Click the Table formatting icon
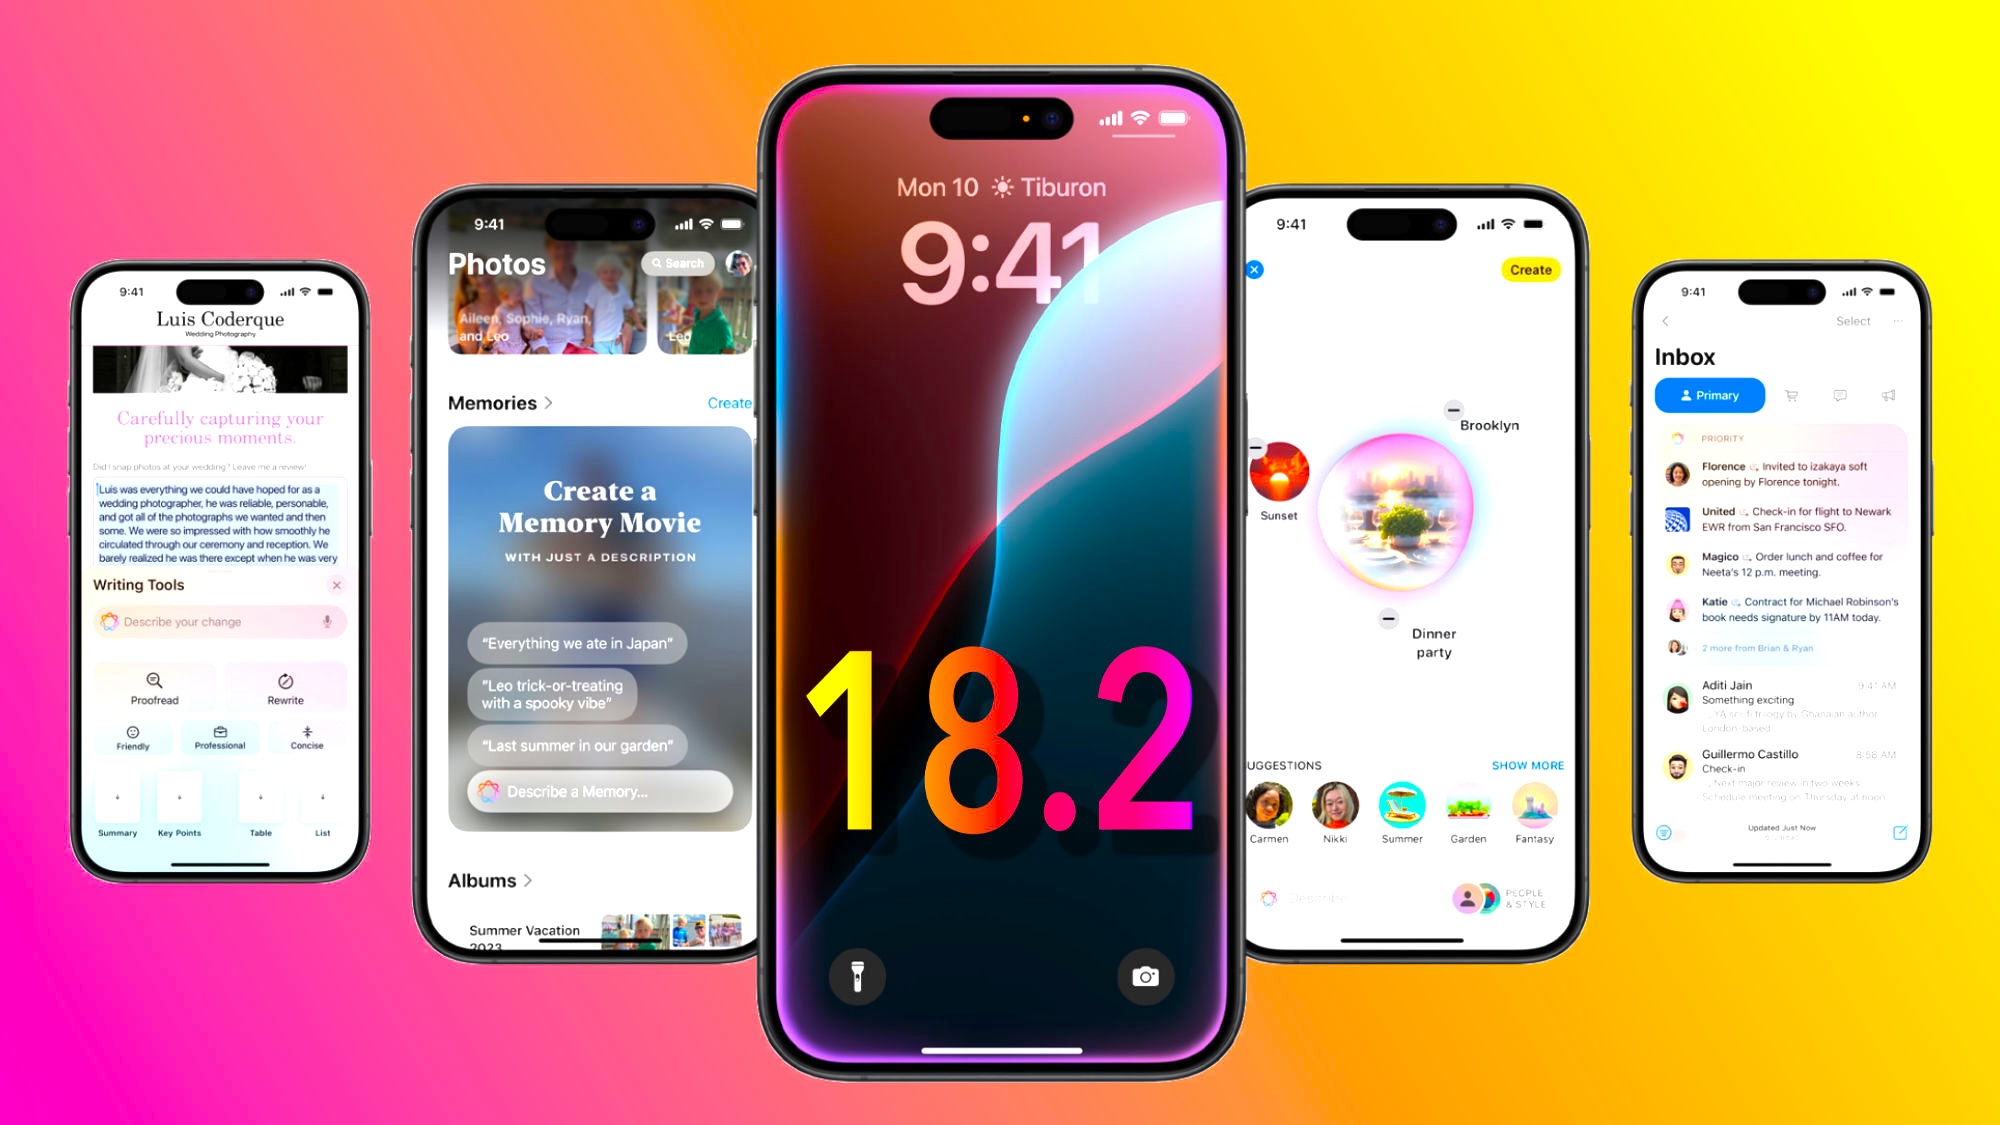 click(x=261, y=799)
